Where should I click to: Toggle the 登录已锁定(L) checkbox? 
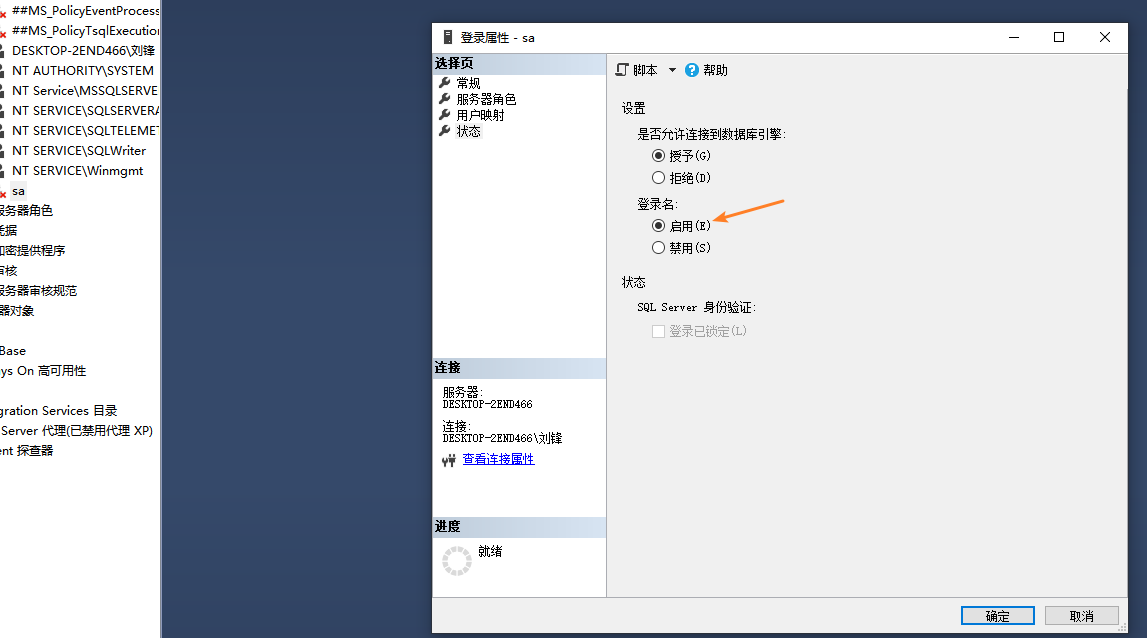click(658, 331)
